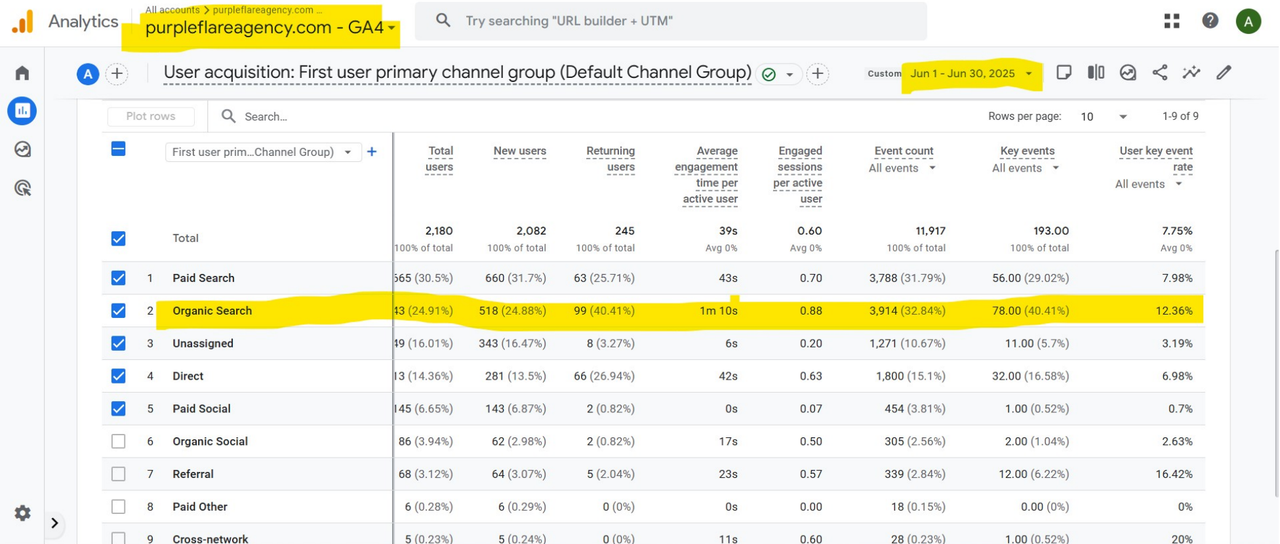
Task: Check the Organic Social row checkbox
Action: [118, 441]
